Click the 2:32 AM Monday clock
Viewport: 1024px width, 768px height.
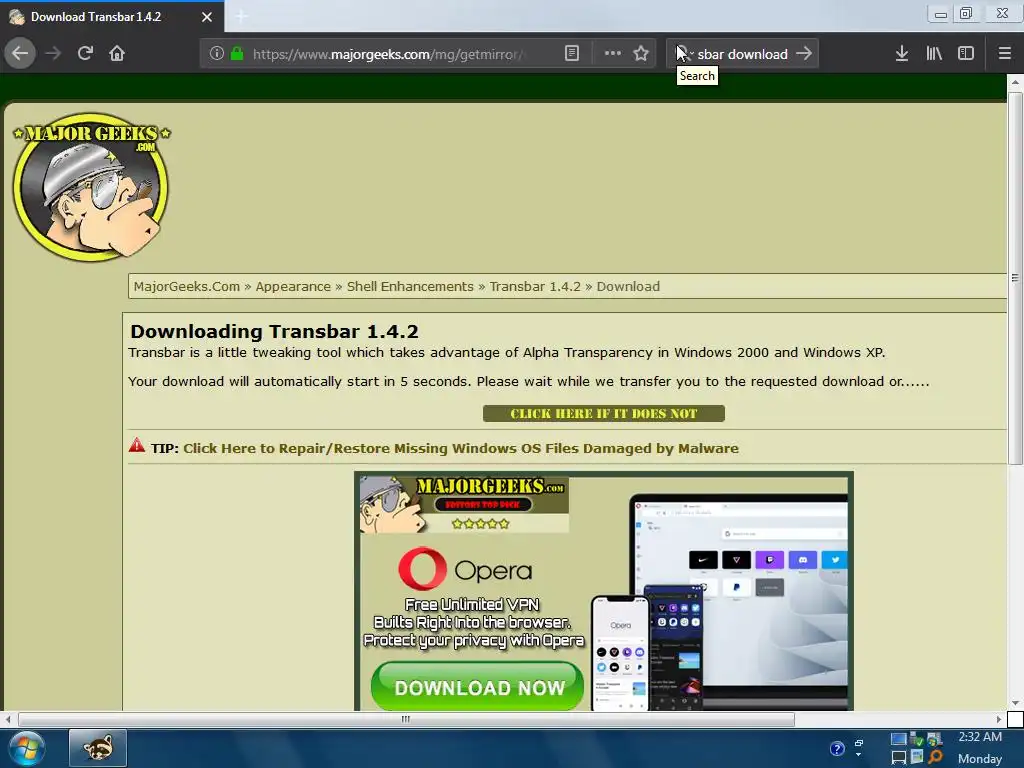[x=980, y=748]
